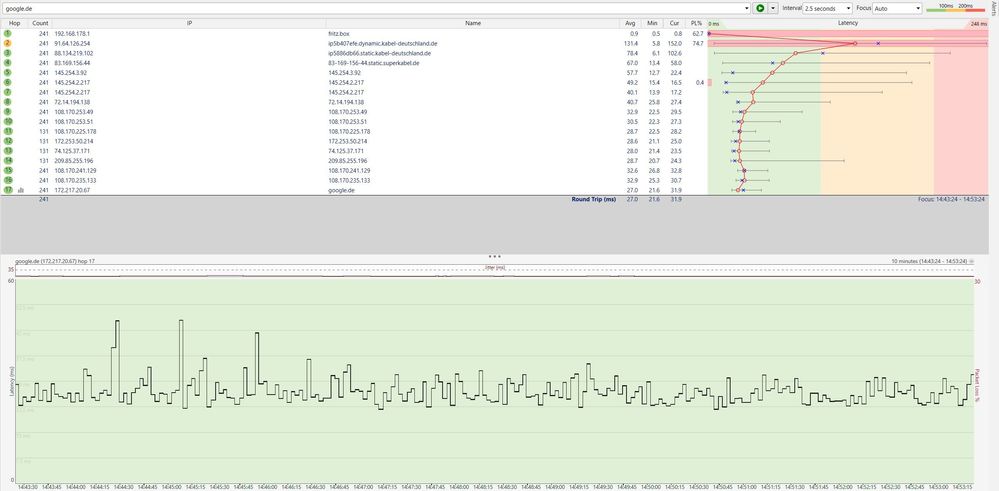Click IP address 192.168.178.1

[x=73, y=33]
